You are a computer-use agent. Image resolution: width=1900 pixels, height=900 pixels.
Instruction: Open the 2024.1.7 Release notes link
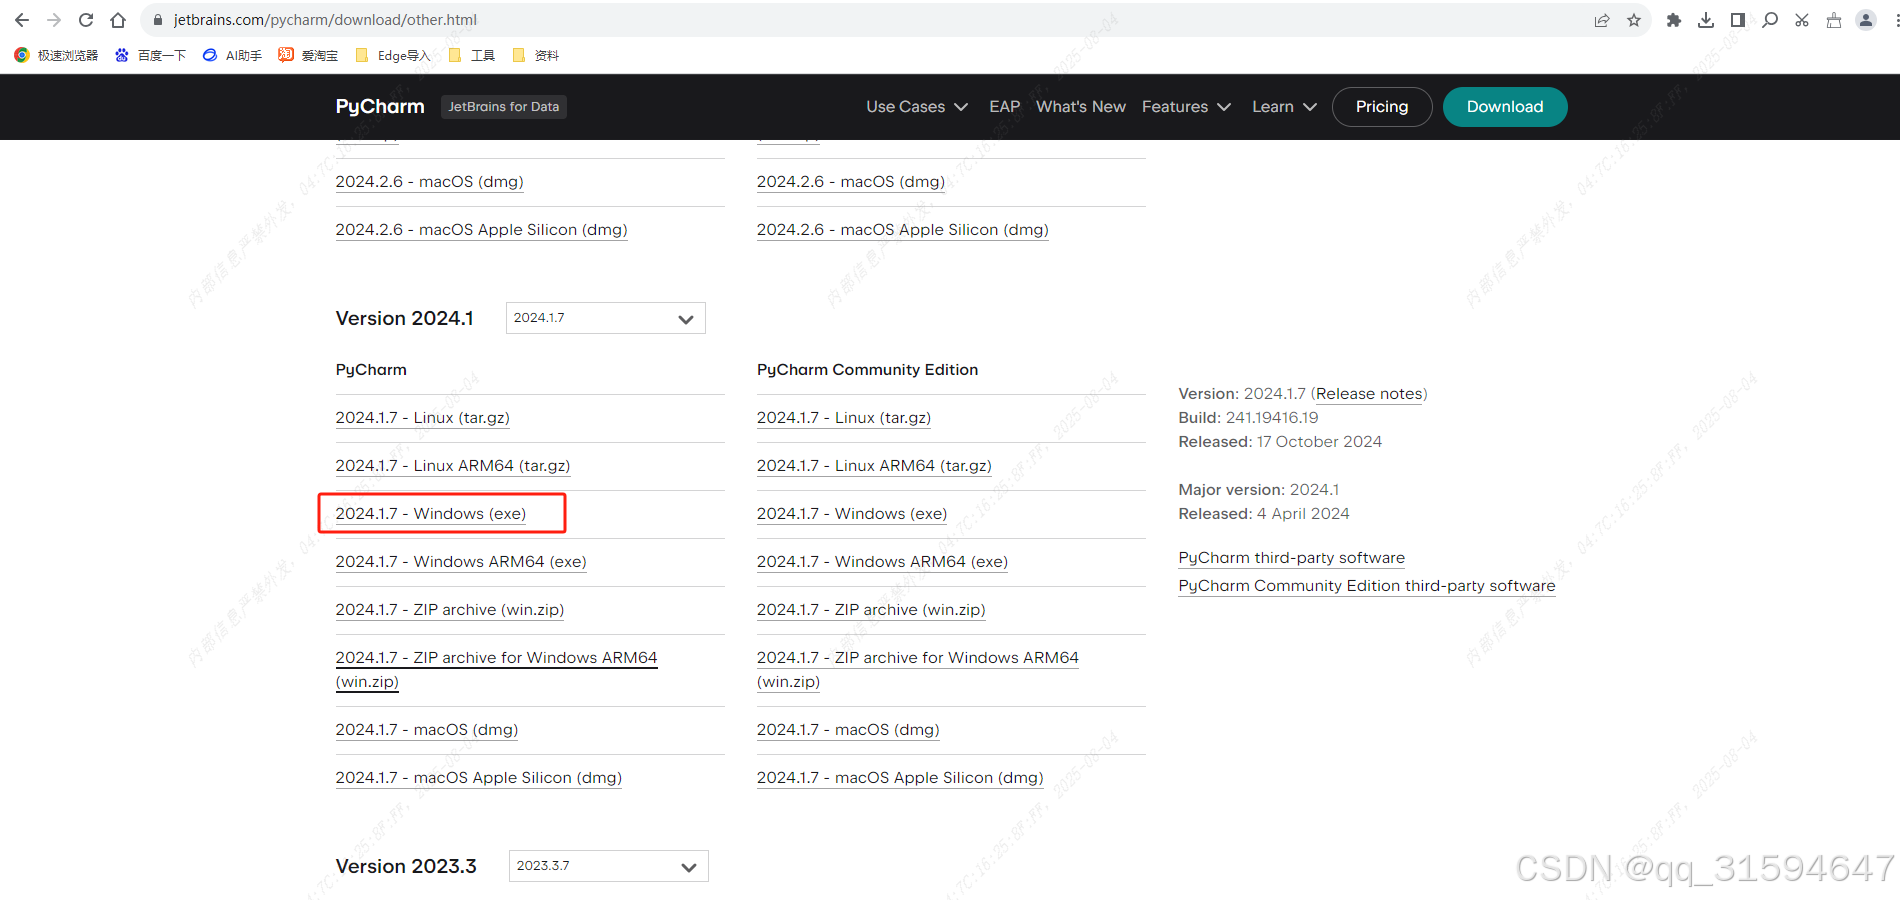(1369, 394)
